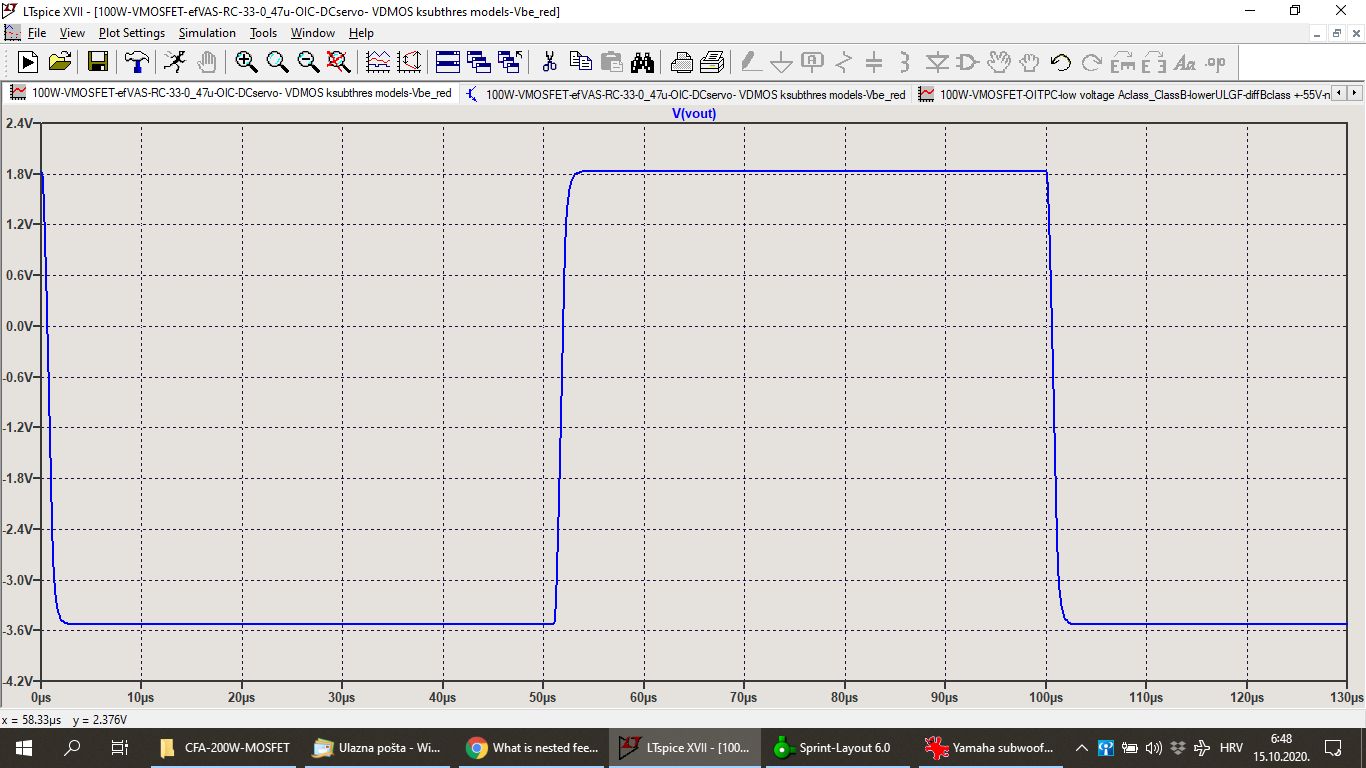
Task: Show hidden tray icons chevron
Action: (x=1081, y=747)
